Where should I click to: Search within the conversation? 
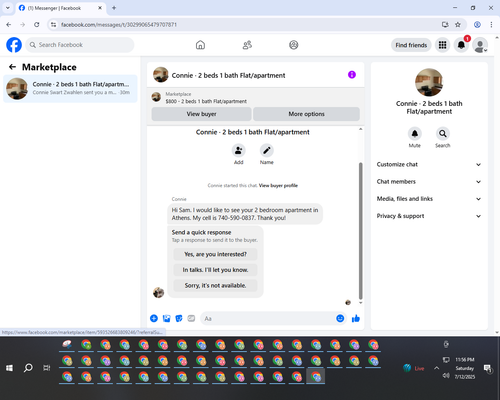click(x=443, y=134)
